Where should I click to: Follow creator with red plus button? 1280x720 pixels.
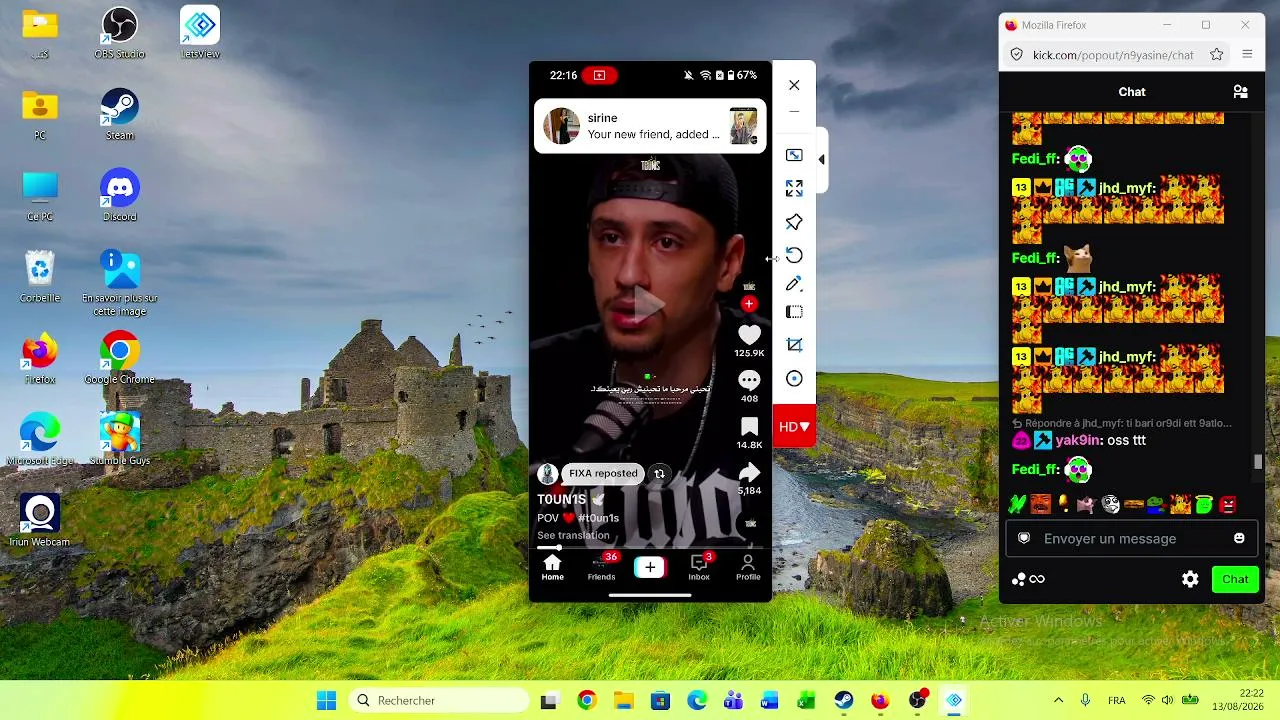click(749, 304)
